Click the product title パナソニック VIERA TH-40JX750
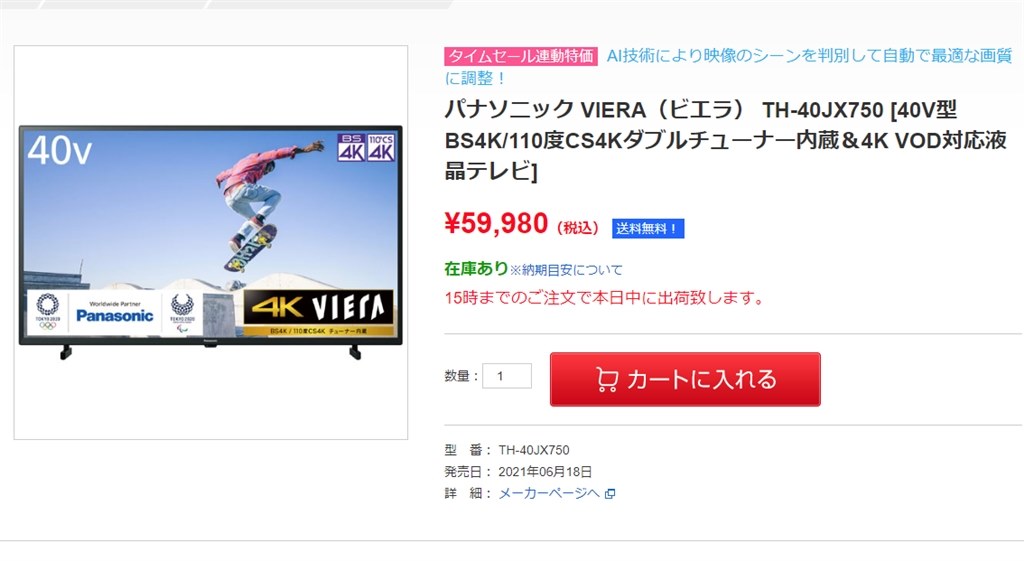1024x561 pixels. (726, 140)
